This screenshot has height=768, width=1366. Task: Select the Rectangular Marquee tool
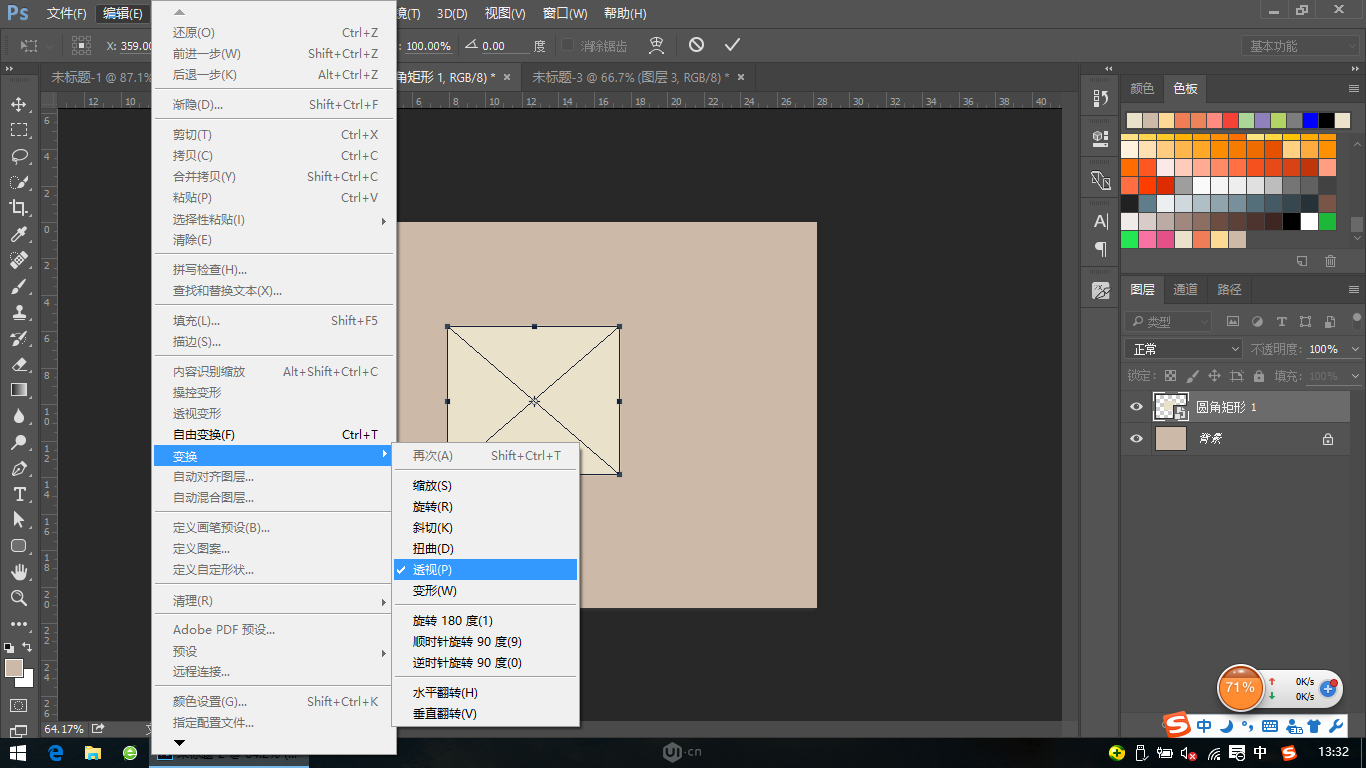pyautogui.click(x=19, y=130)
